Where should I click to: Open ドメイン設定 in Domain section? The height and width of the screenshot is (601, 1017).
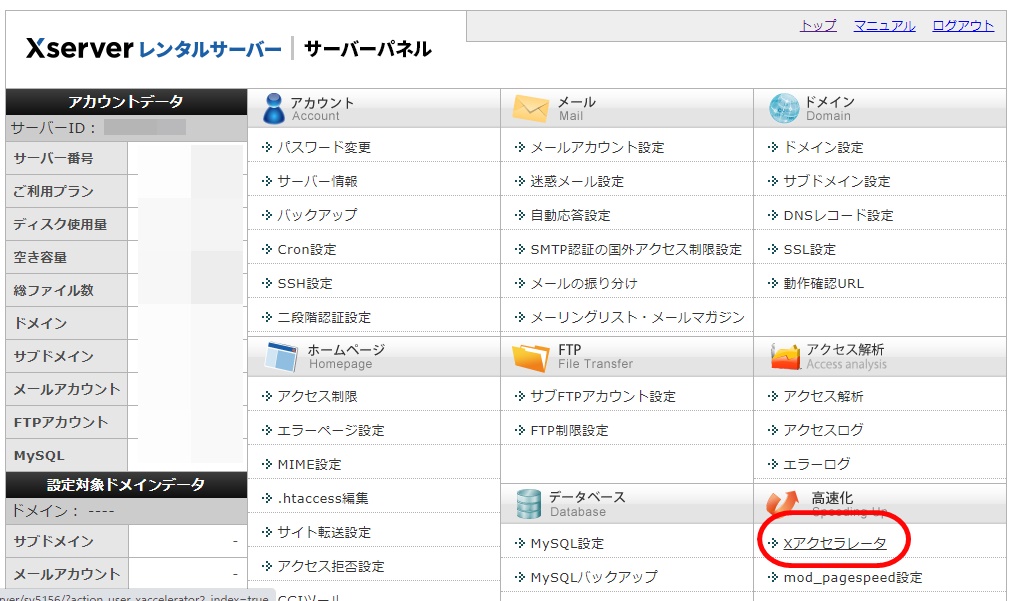pyautogui.click(x=823, y=147)
